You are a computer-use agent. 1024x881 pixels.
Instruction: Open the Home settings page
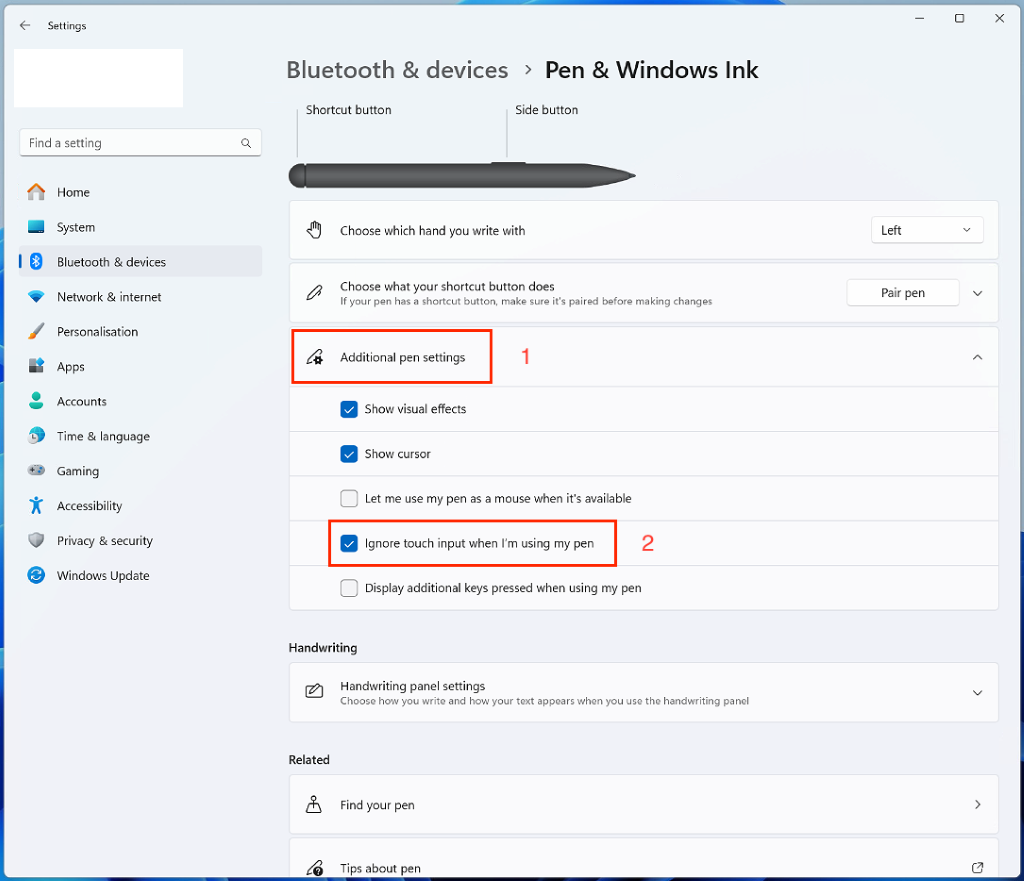click(x=140, y=192)
